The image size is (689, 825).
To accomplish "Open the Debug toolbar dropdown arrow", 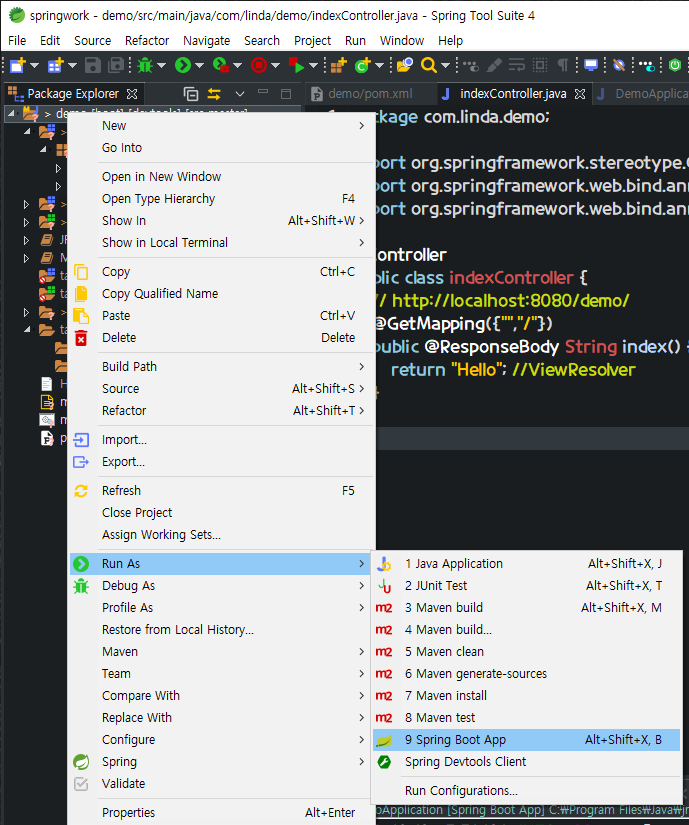I will 161,65.
